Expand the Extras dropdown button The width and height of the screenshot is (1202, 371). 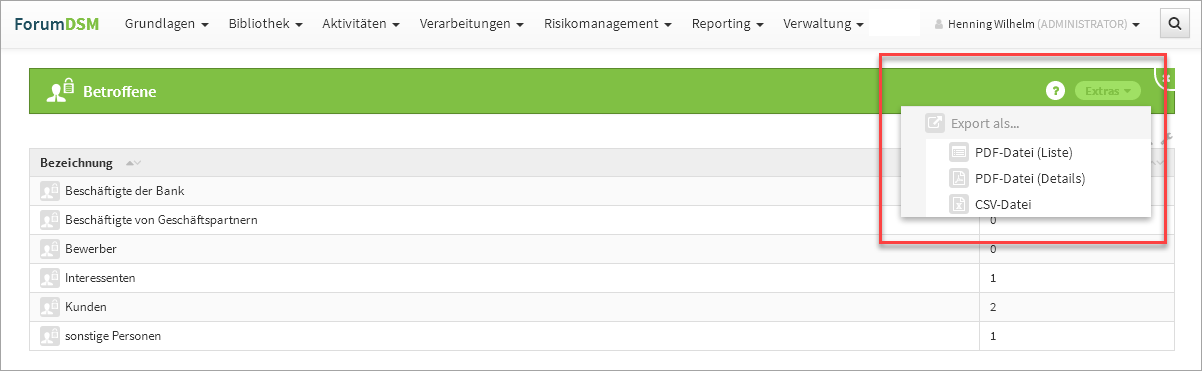[1107, 91]
